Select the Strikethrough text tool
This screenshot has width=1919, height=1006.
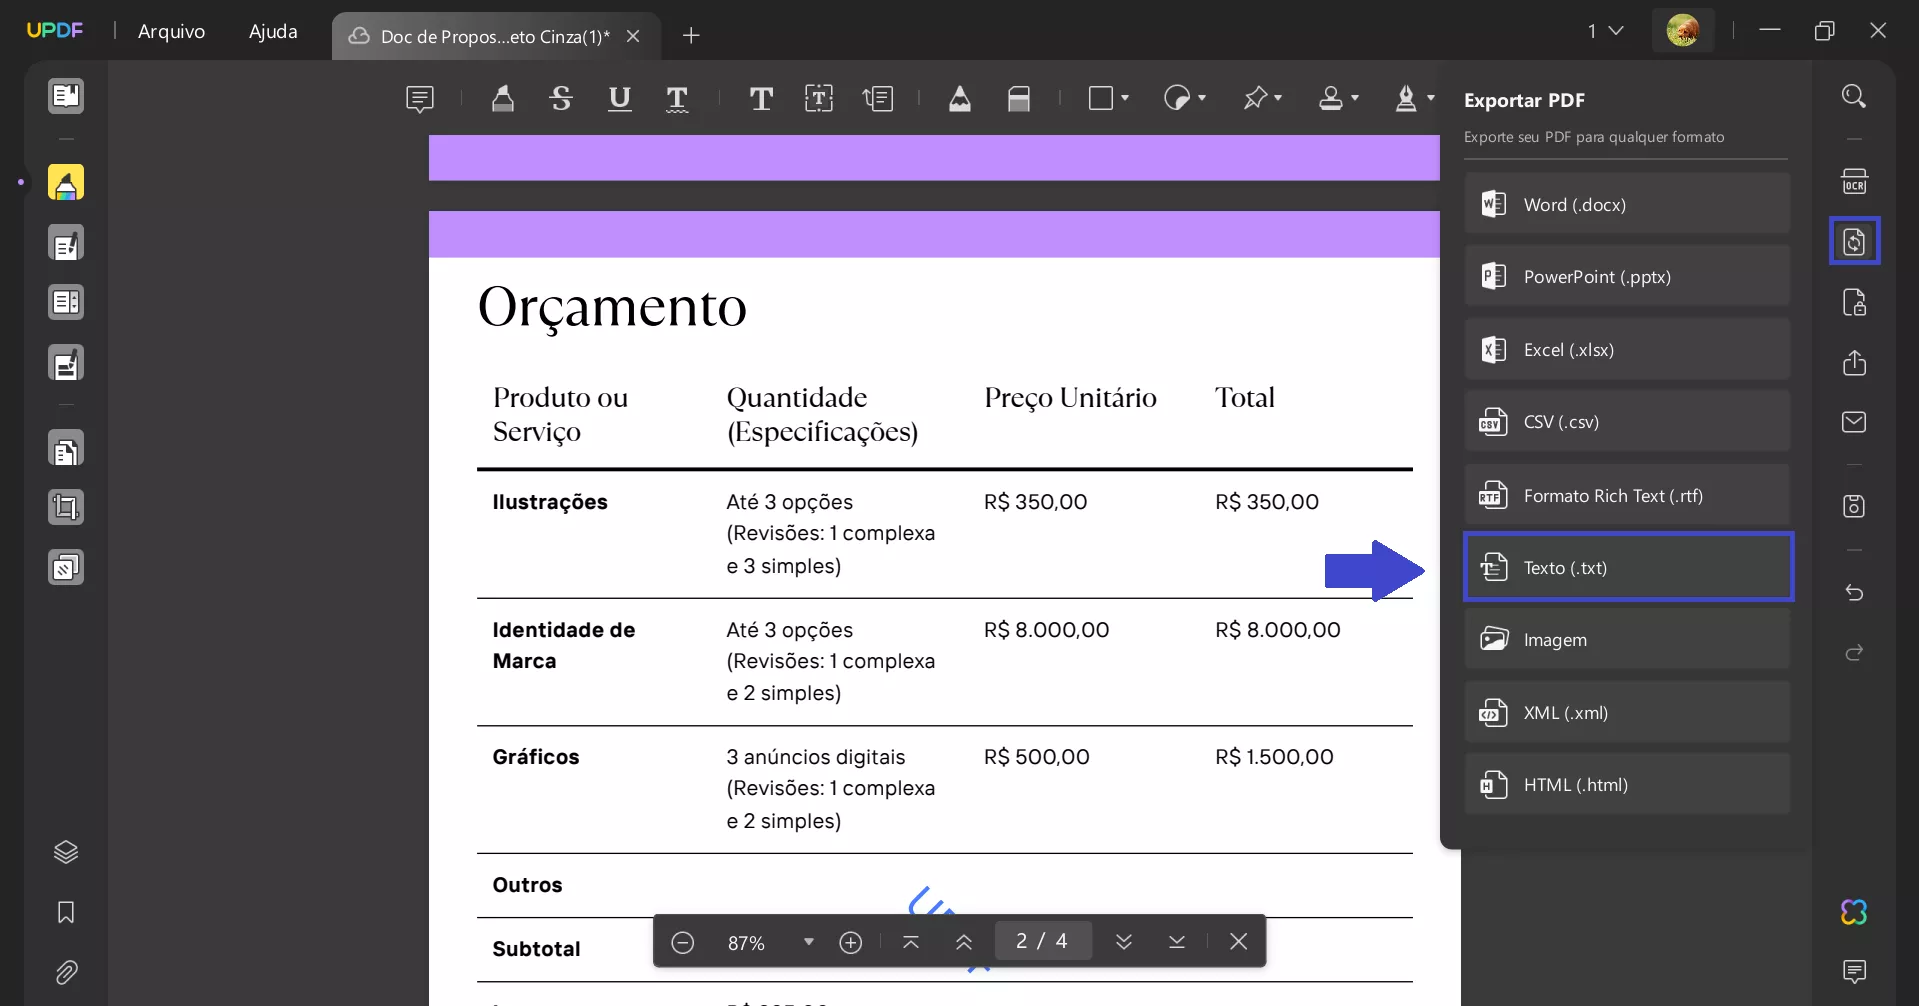[561, 98]
